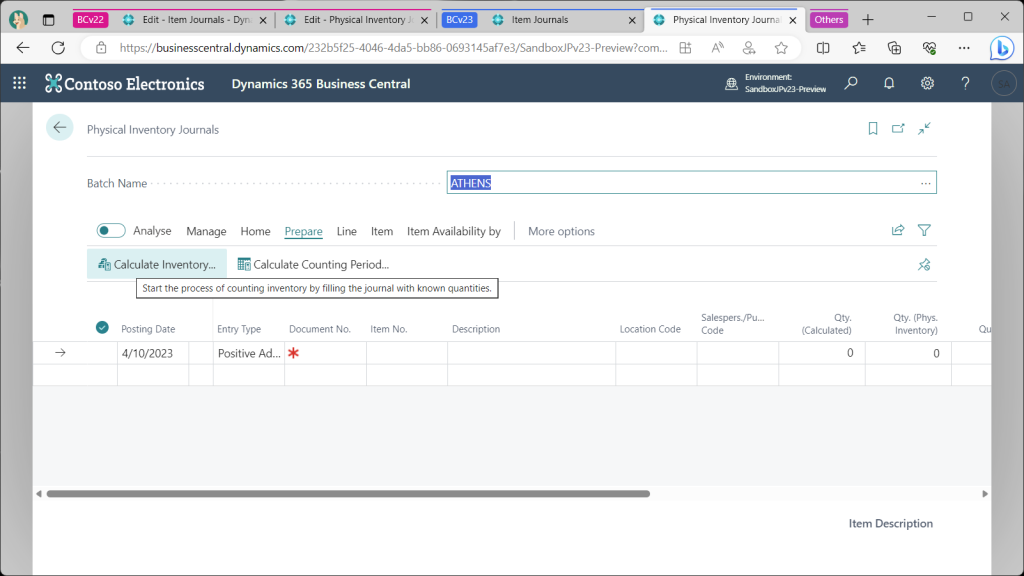
Task: Click Calculate Inventory action
Action: (157, 264)
